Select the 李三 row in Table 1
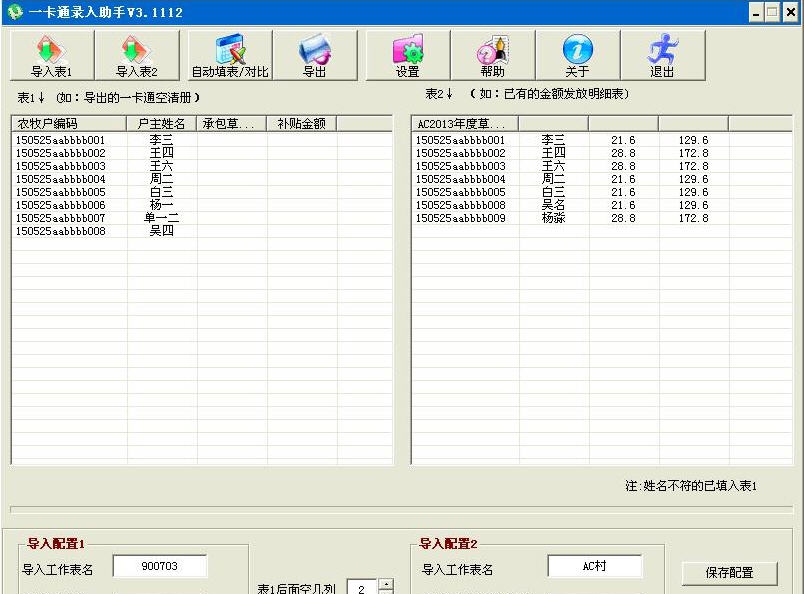 tap(100, 140)
